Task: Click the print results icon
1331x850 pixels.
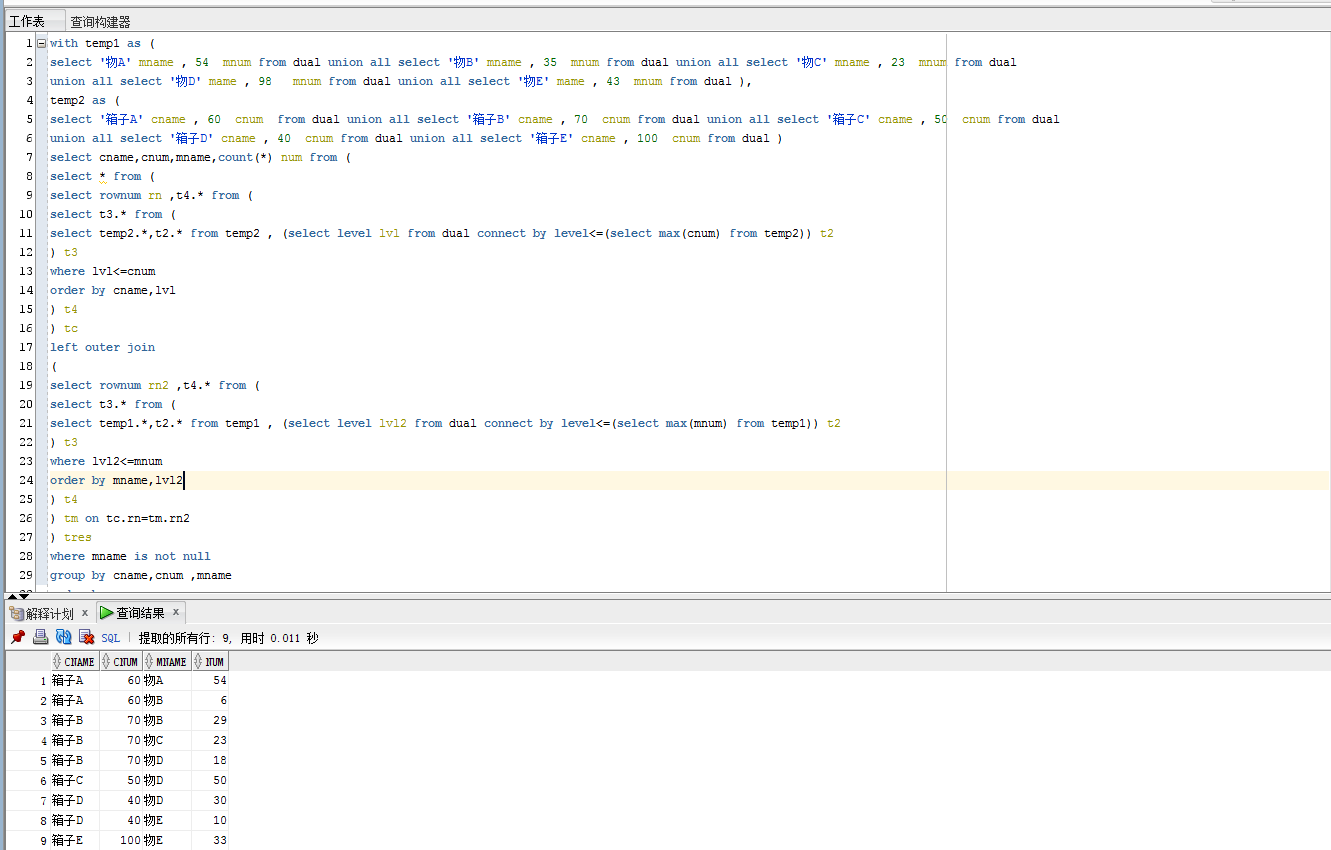Action: pyautogui.click(x=41, y=637)
